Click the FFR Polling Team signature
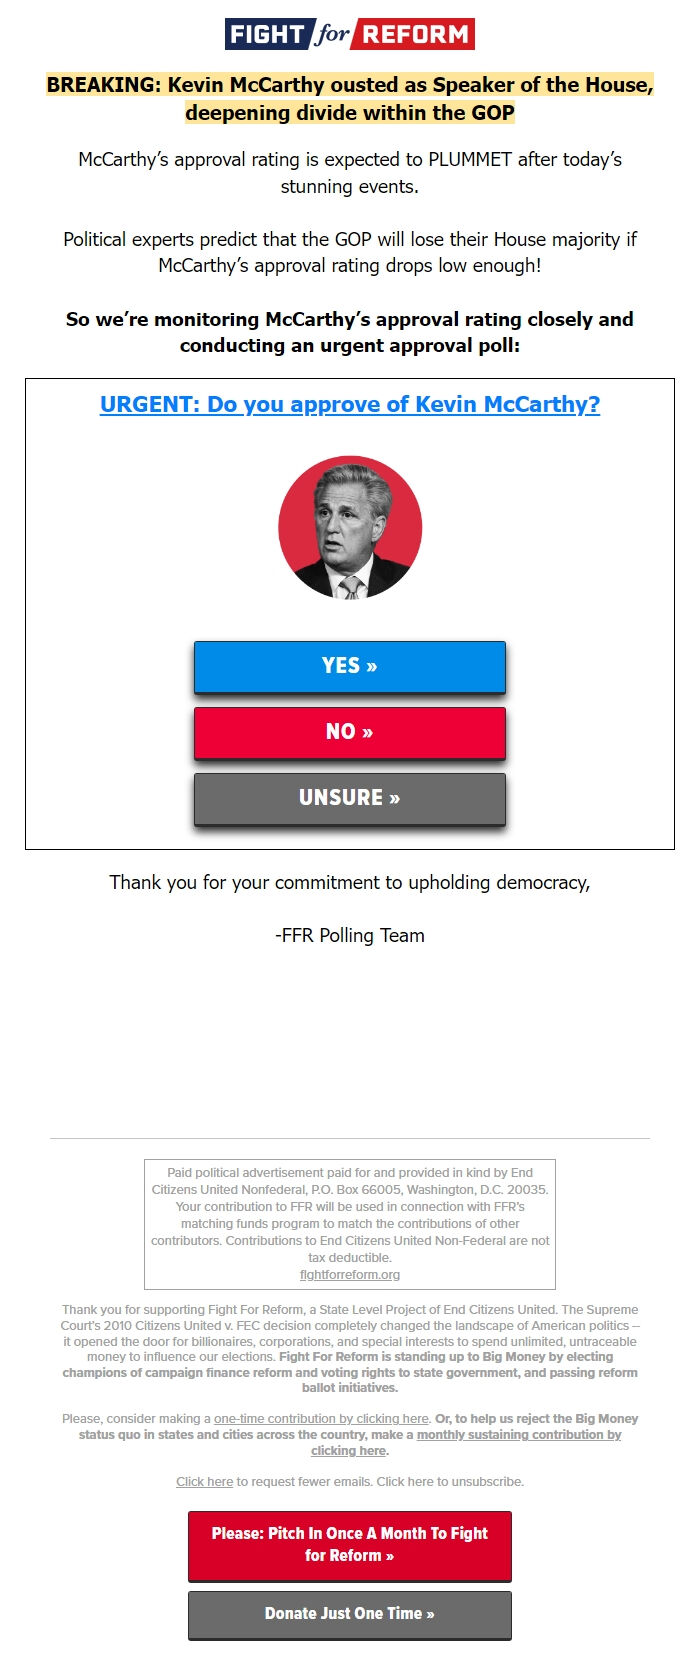 point(349,935)
